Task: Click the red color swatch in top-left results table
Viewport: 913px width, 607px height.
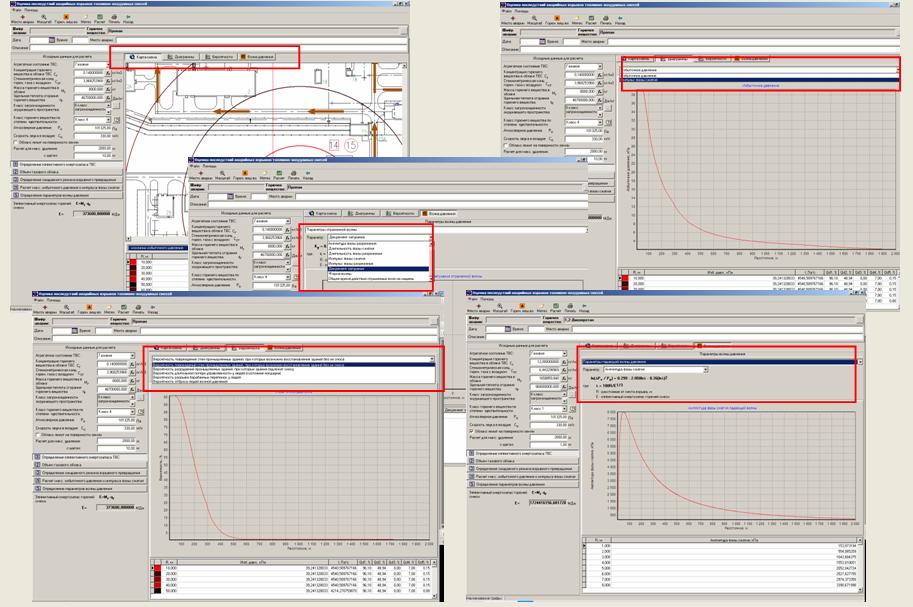Action: [134, 264]
